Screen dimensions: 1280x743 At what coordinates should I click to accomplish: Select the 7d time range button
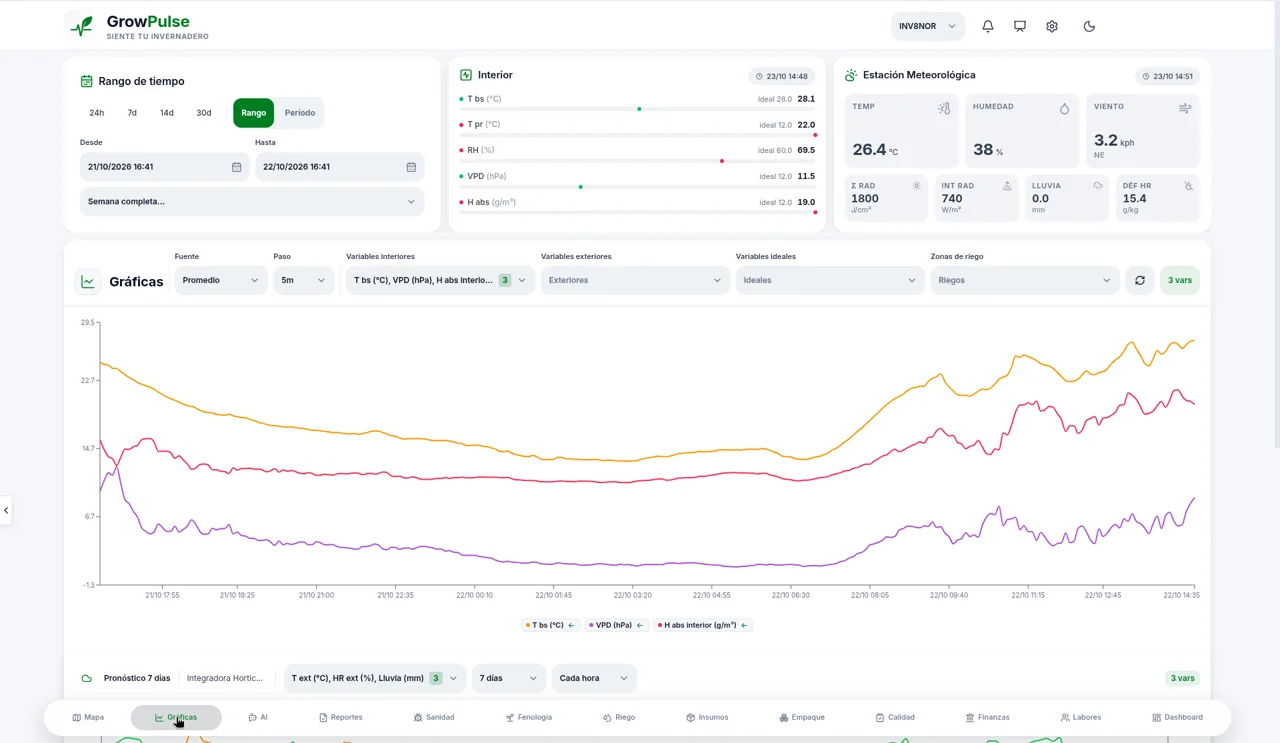tap(132, 113)
